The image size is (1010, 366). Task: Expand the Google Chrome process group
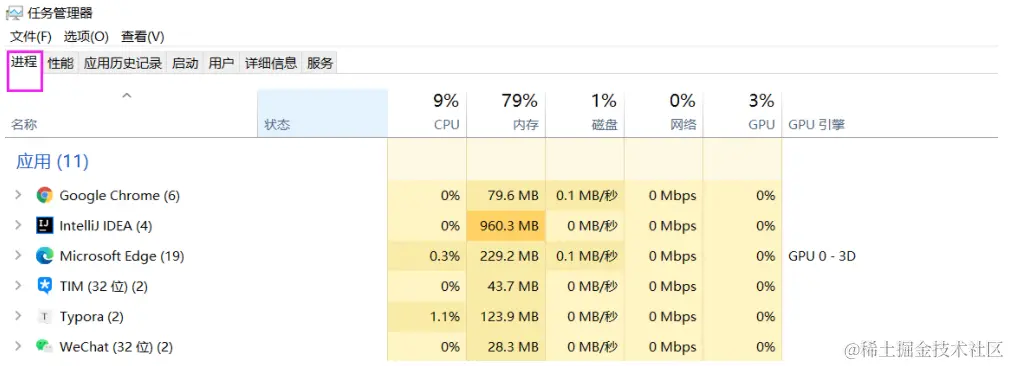click(18, 195)
